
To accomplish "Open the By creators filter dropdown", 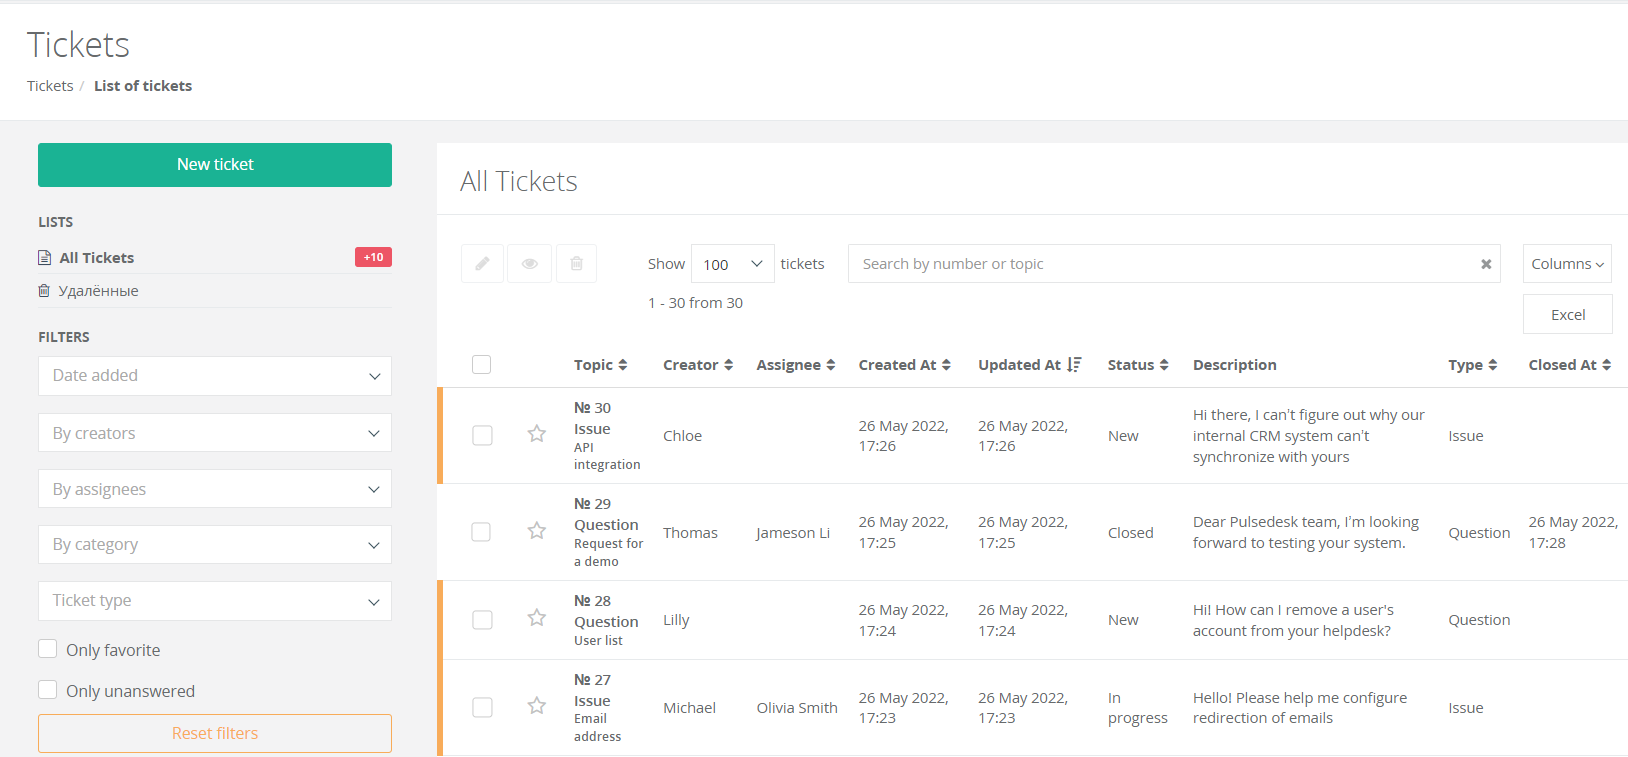I will coord(215,433).
